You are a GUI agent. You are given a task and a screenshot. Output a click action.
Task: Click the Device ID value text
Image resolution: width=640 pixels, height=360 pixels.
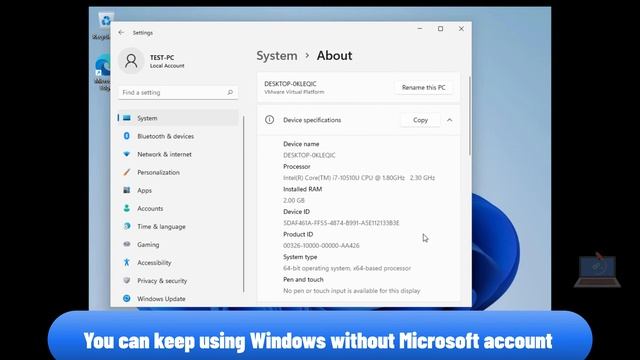[x=341, y=223]
